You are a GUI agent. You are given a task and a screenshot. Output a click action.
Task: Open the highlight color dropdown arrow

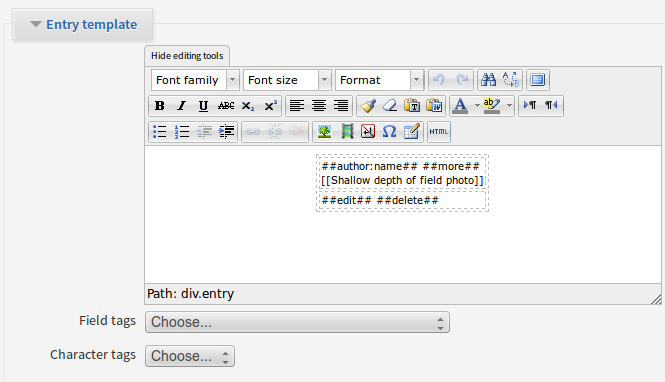tap(509, 106)
